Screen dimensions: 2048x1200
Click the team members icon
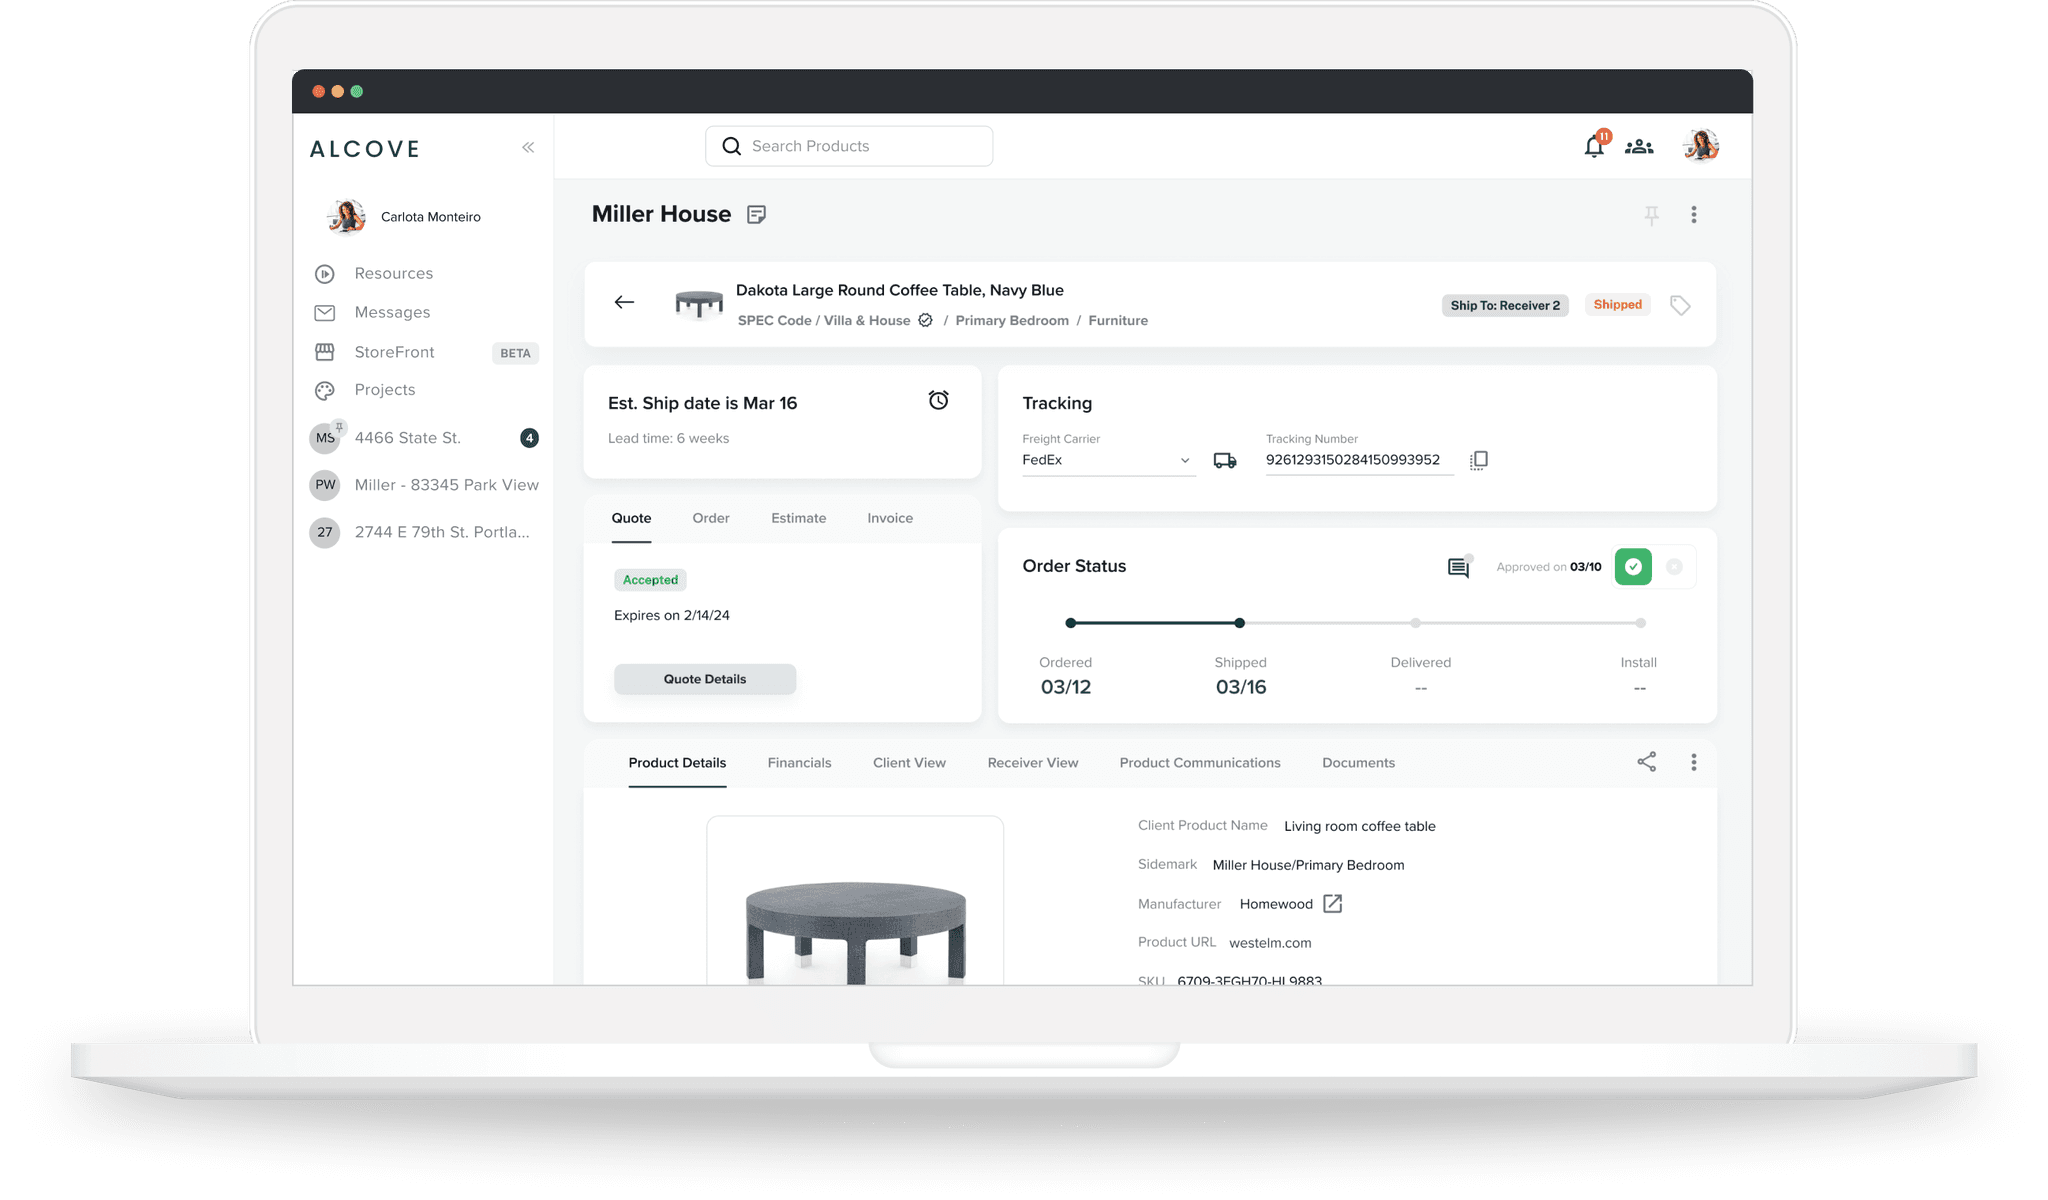tap(1639, 147)
